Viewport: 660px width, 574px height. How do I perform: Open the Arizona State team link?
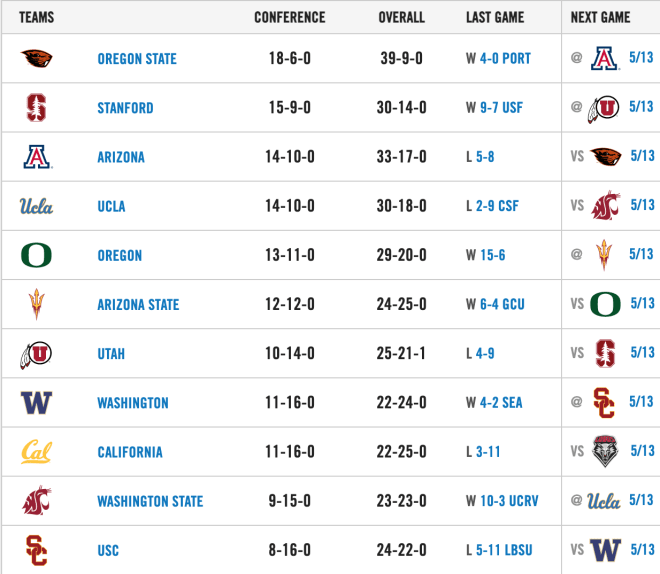(138, 305)
